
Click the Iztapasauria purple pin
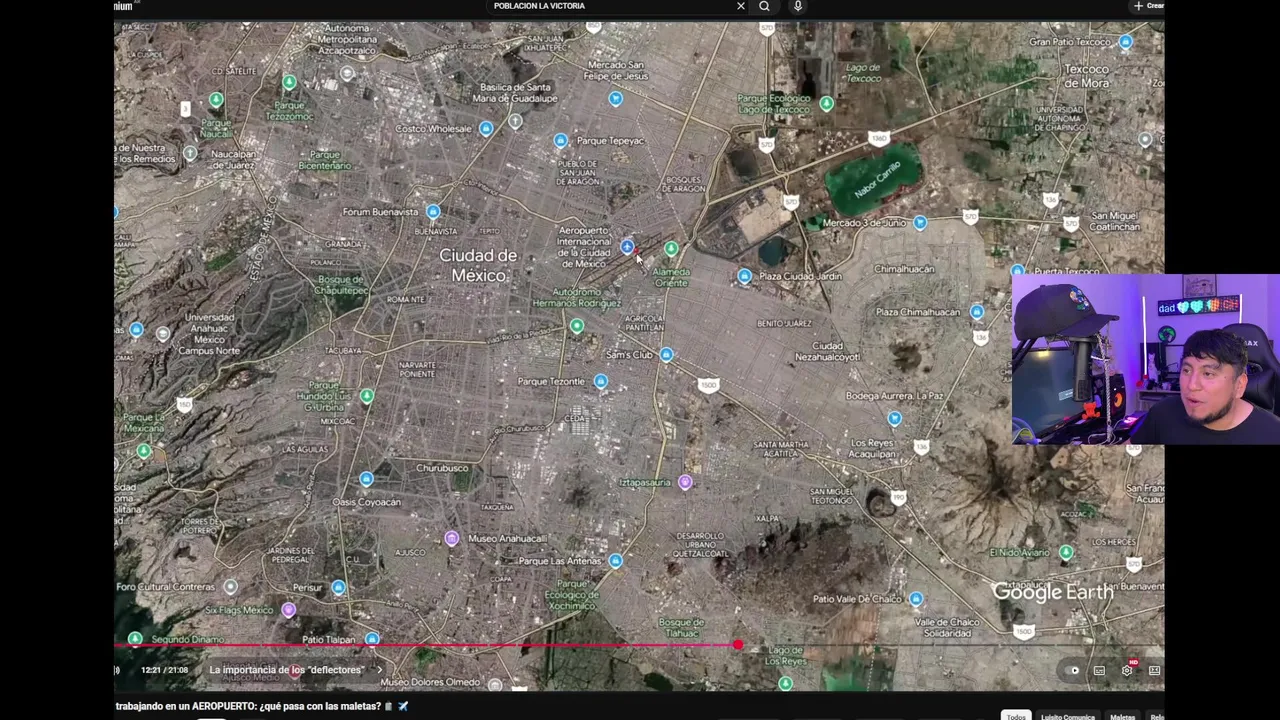[x=685, y=483]
